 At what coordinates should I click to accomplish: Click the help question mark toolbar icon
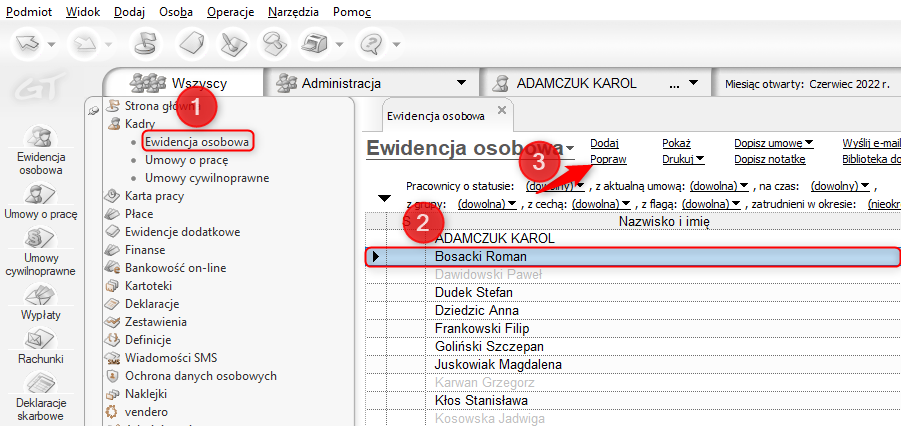coord(371,44)
